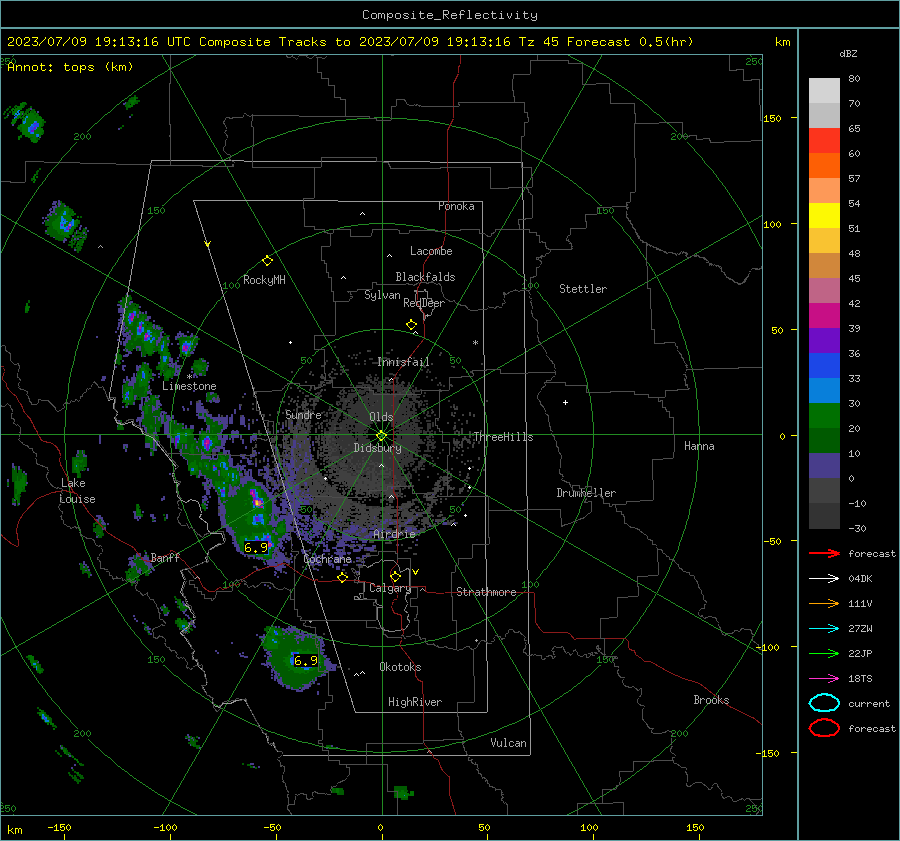Image resolution: width=900 pixels, height=841 pixels.
Task: Click the ThreeHills label on the map
Action: point(503,437)
